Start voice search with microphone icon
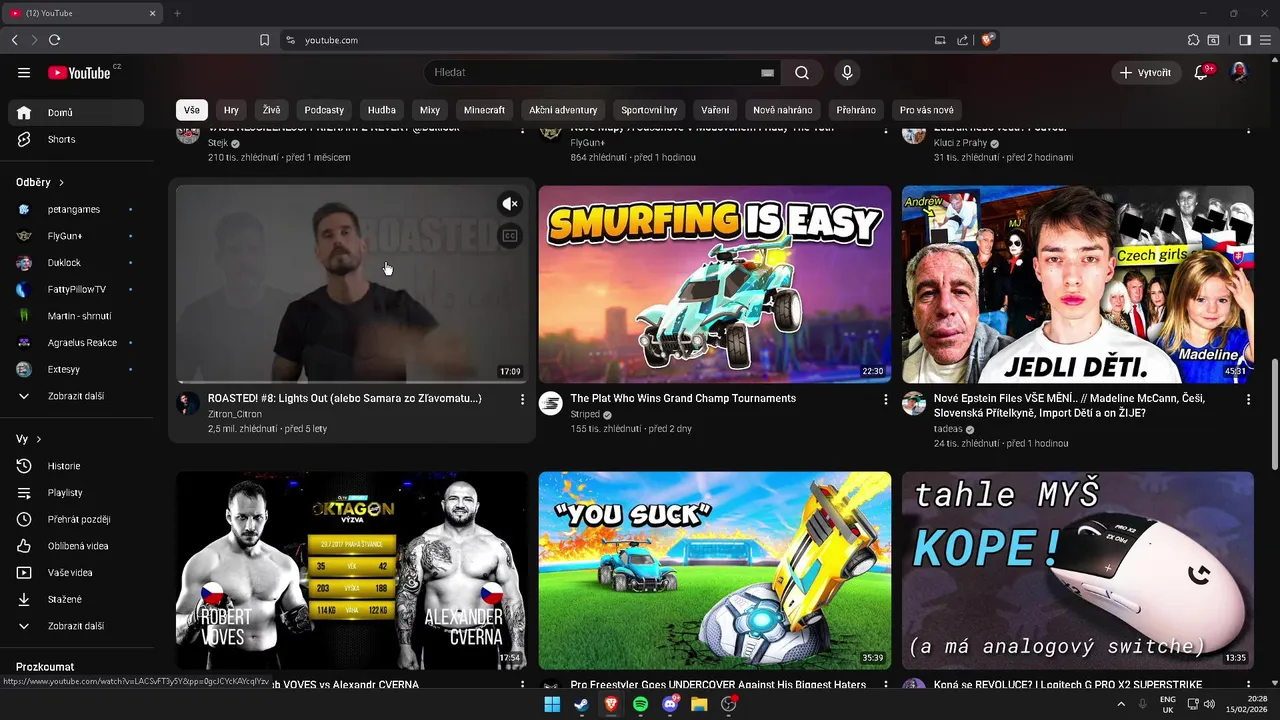 (847, 72)
